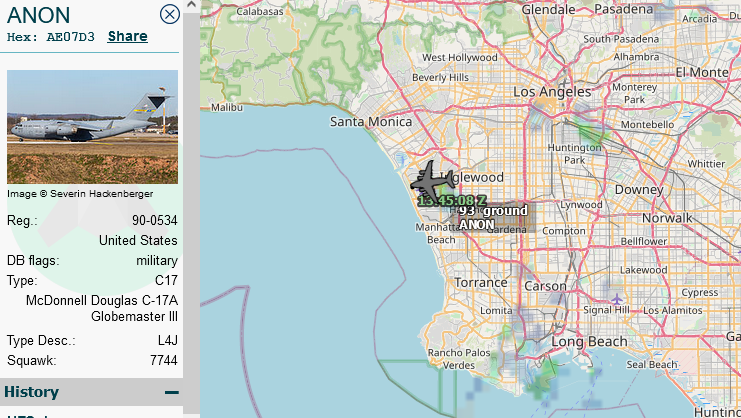Click the 93 ground ANON map label

(493, 217)
